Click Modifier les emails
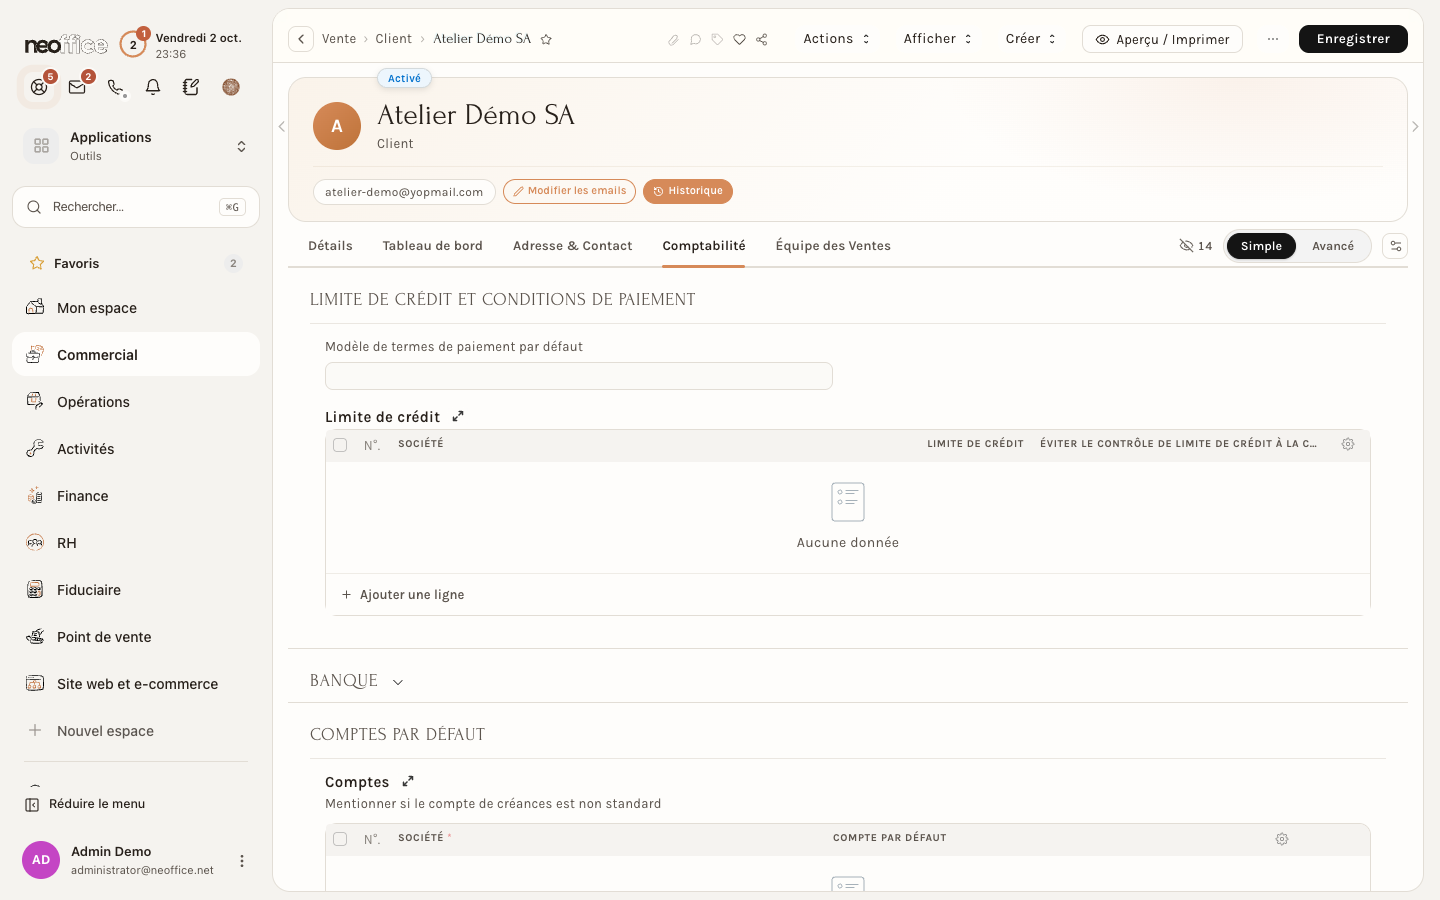The height and width of the screenshot is (900, 1440). point(569,191)
